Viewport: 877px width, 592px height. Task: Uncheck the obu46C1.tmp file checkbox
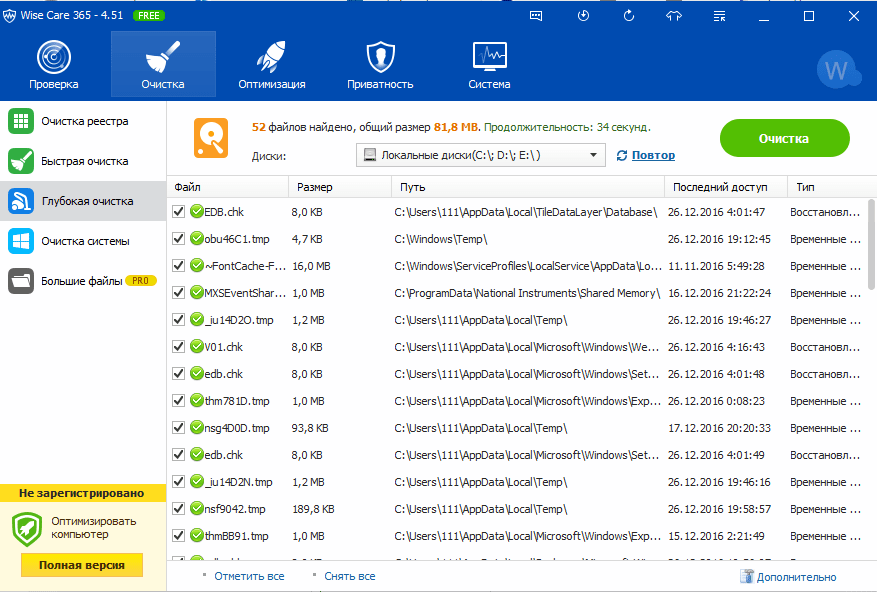click(178, 239)
